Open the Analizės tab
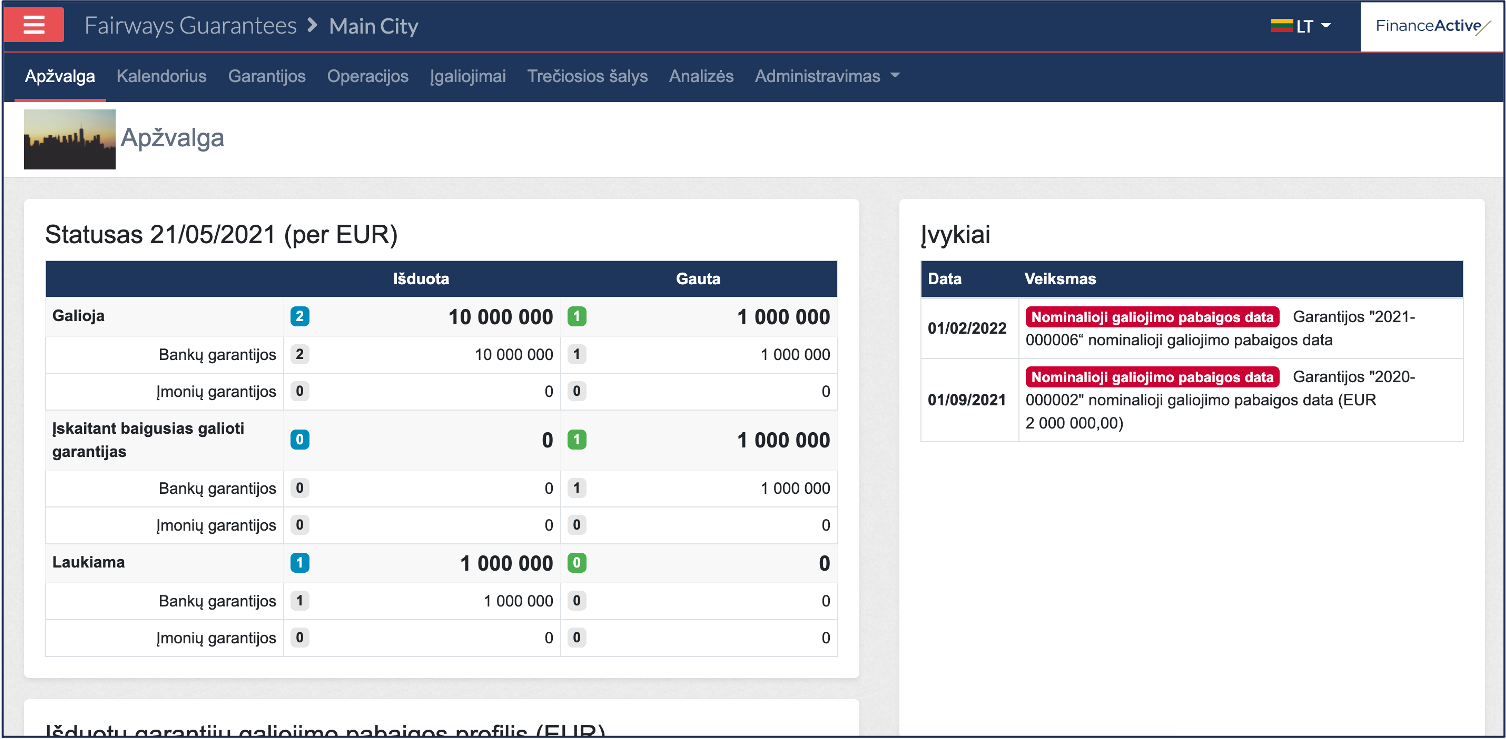The image size is (1506, 739). point(701,76)
